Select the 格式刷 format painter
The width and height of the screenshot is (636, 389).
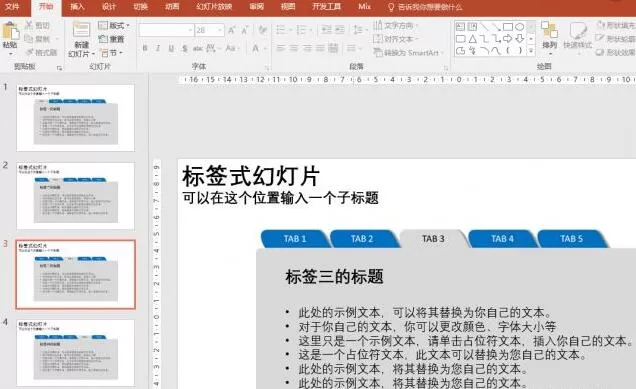(x=41, y=52)
